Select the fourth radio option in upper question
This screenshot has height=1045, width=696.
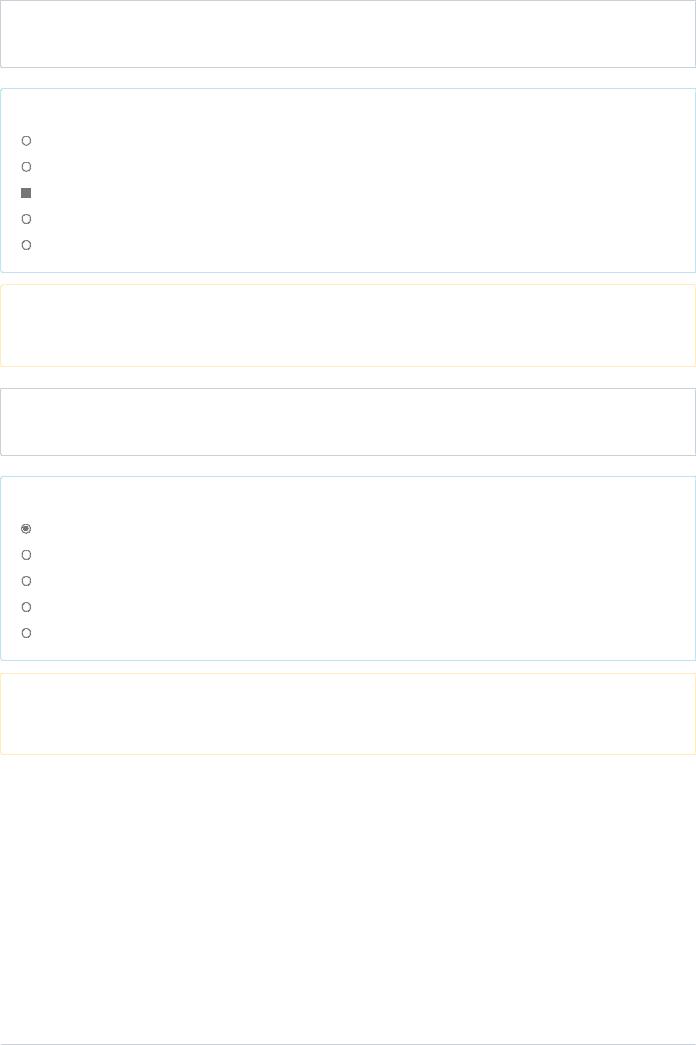pos(26,219)
